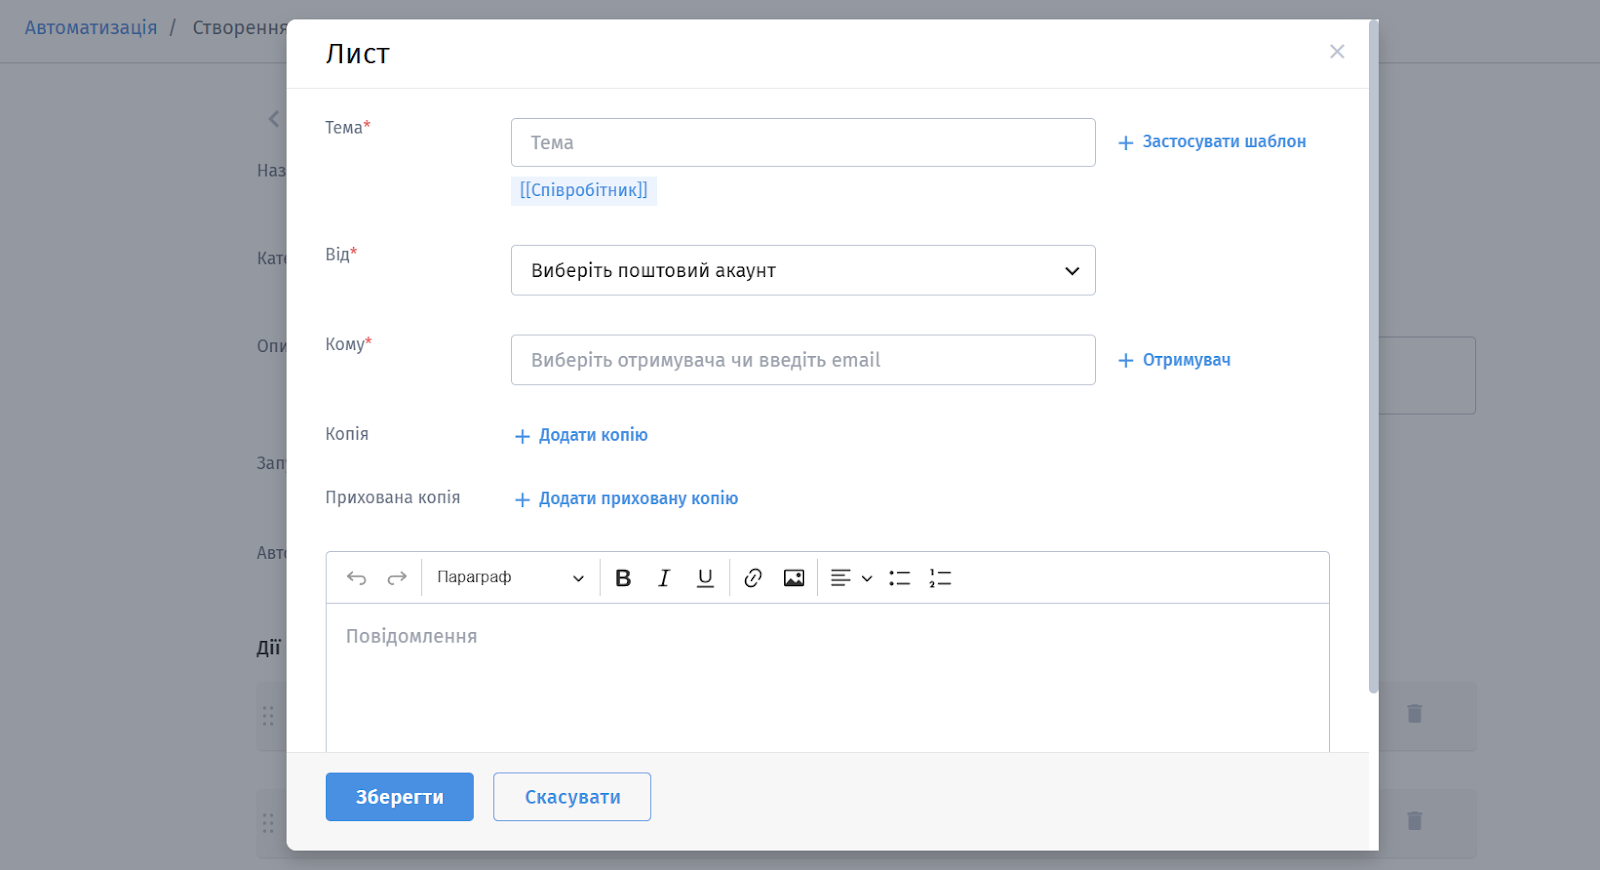Open the Параграф style dropdown

point(510,578)
